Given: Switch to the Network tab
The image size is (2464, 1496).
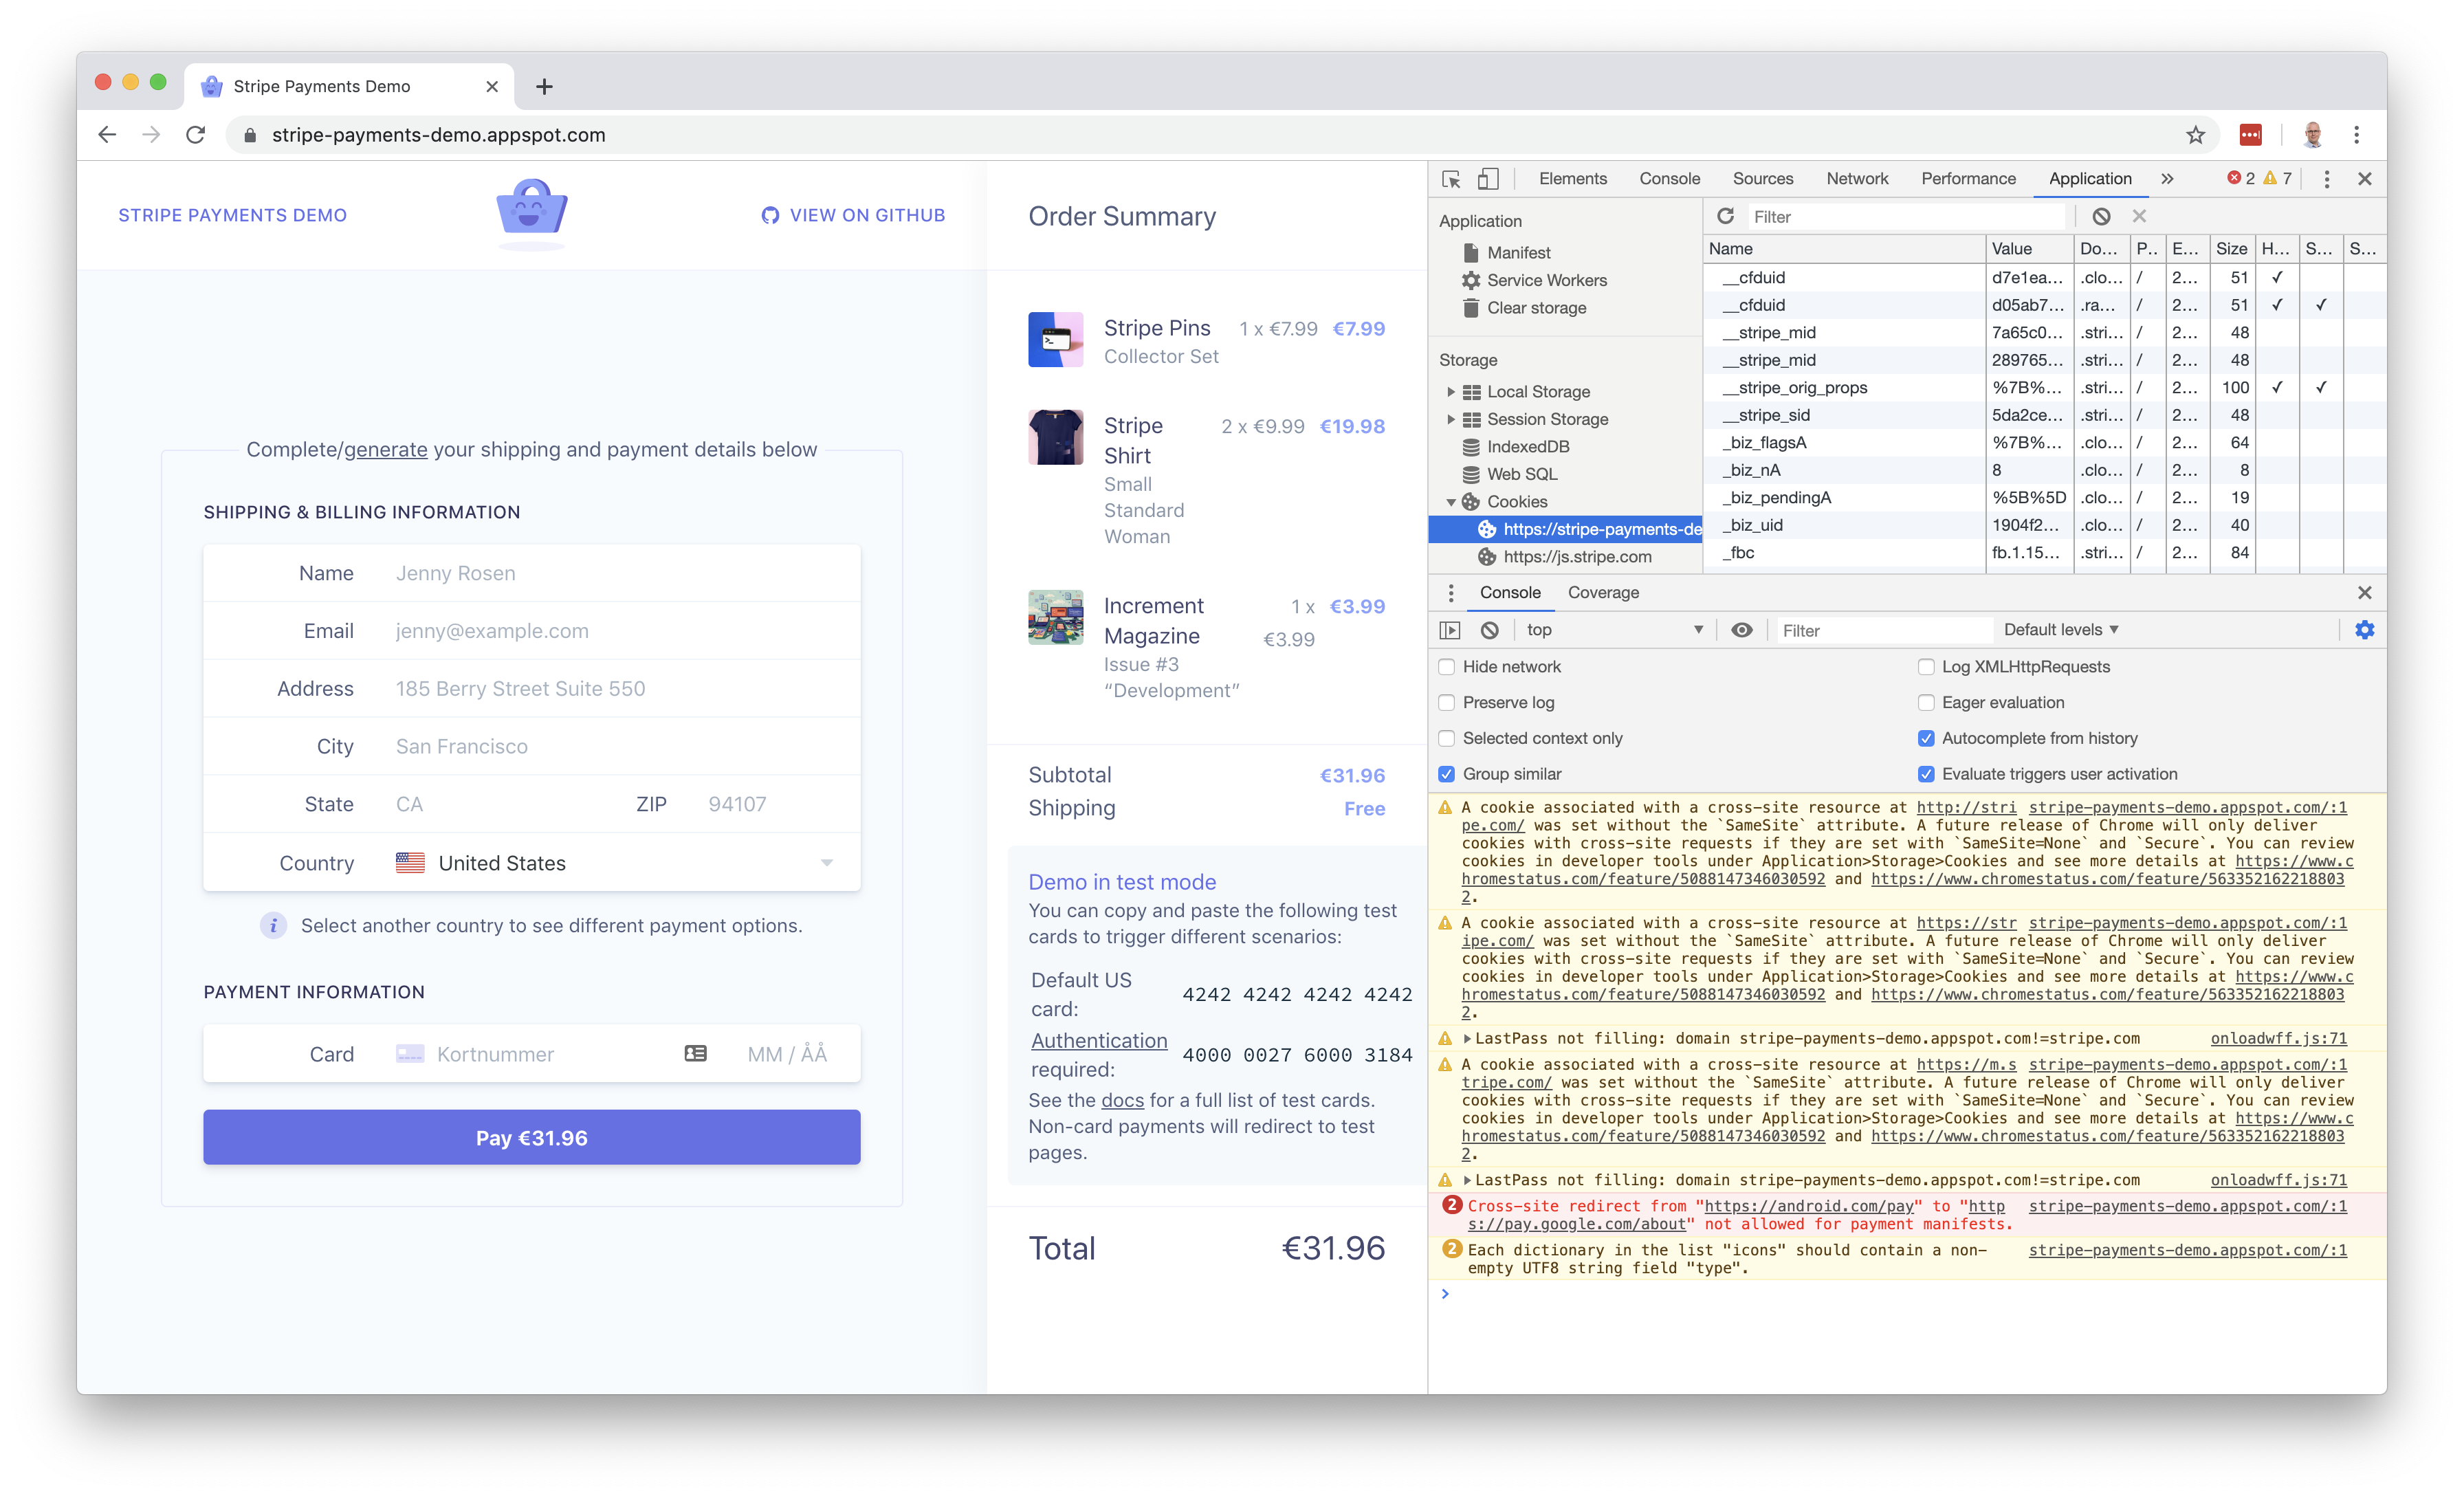Looking at the screenshot, I should [x=1857, y=178].
